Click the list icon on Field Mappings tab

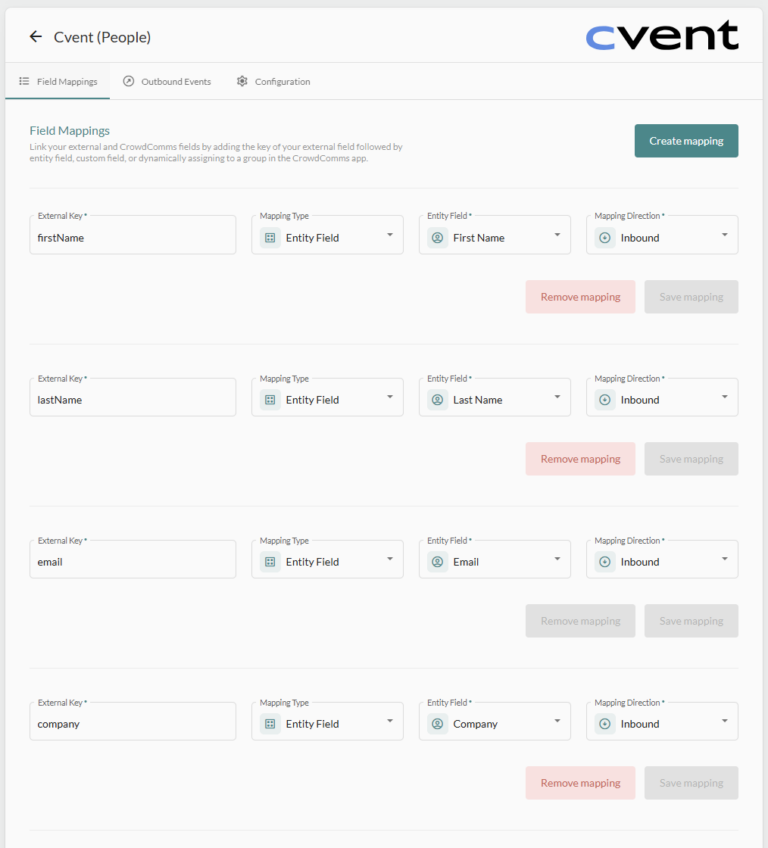pos(24,81)
